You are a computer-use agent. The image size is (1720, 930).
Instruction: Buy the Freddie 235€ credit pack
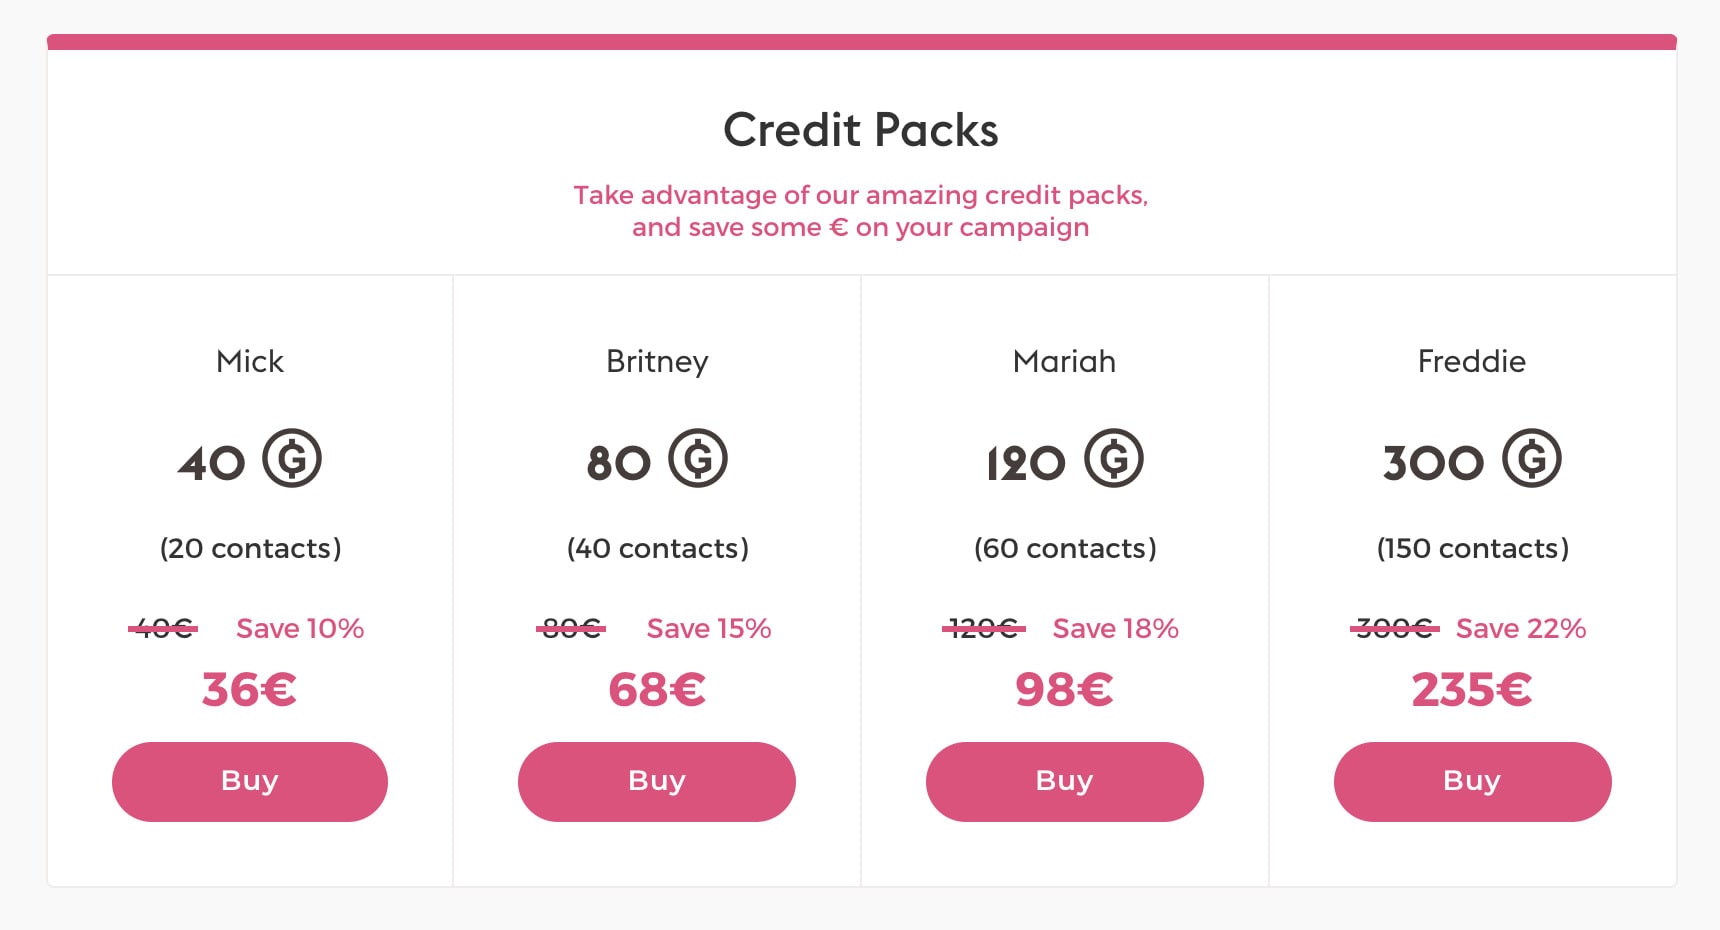pyautogui.click(x=1473, y=782)
